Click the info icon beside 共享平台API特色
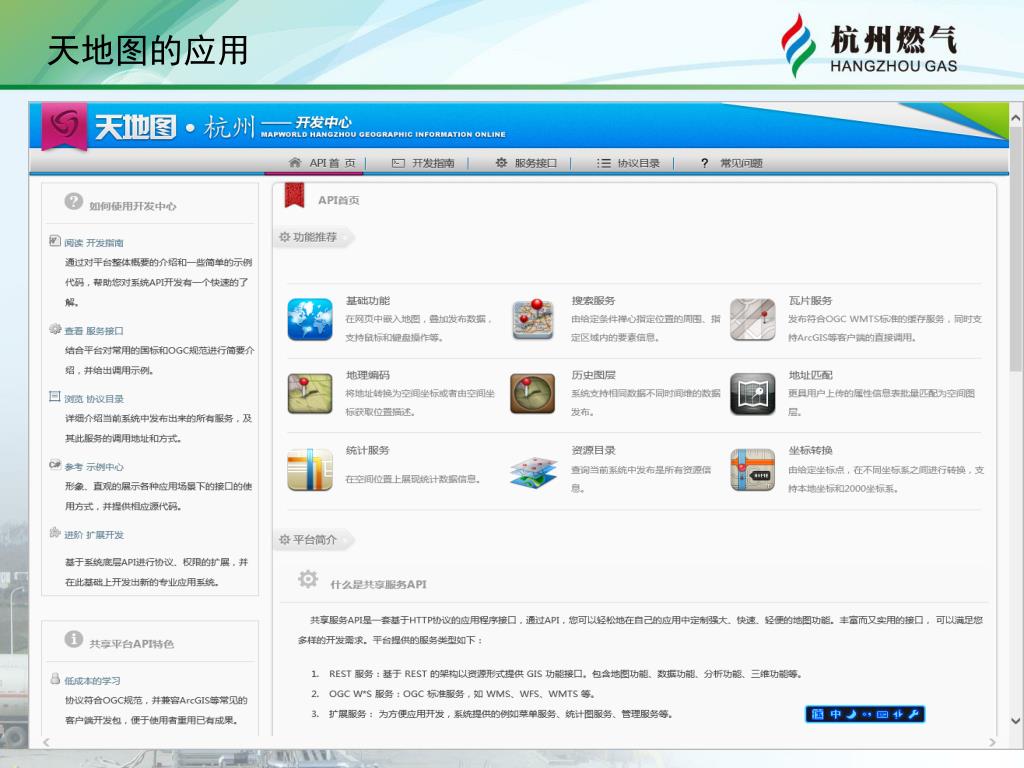This screenshot has height=768, width=1024. click(74, 638)
